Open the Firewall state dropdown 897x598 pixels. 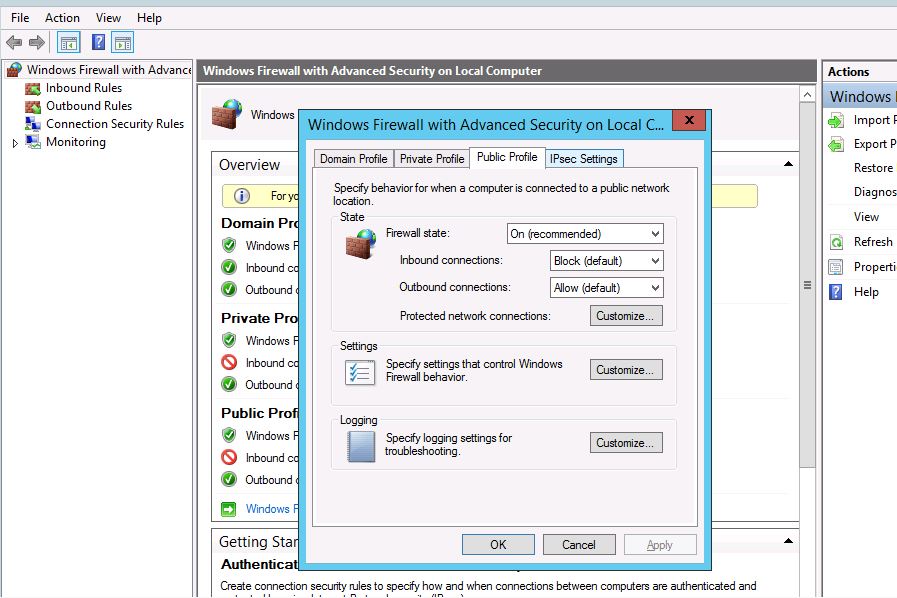tap(585, 233)
